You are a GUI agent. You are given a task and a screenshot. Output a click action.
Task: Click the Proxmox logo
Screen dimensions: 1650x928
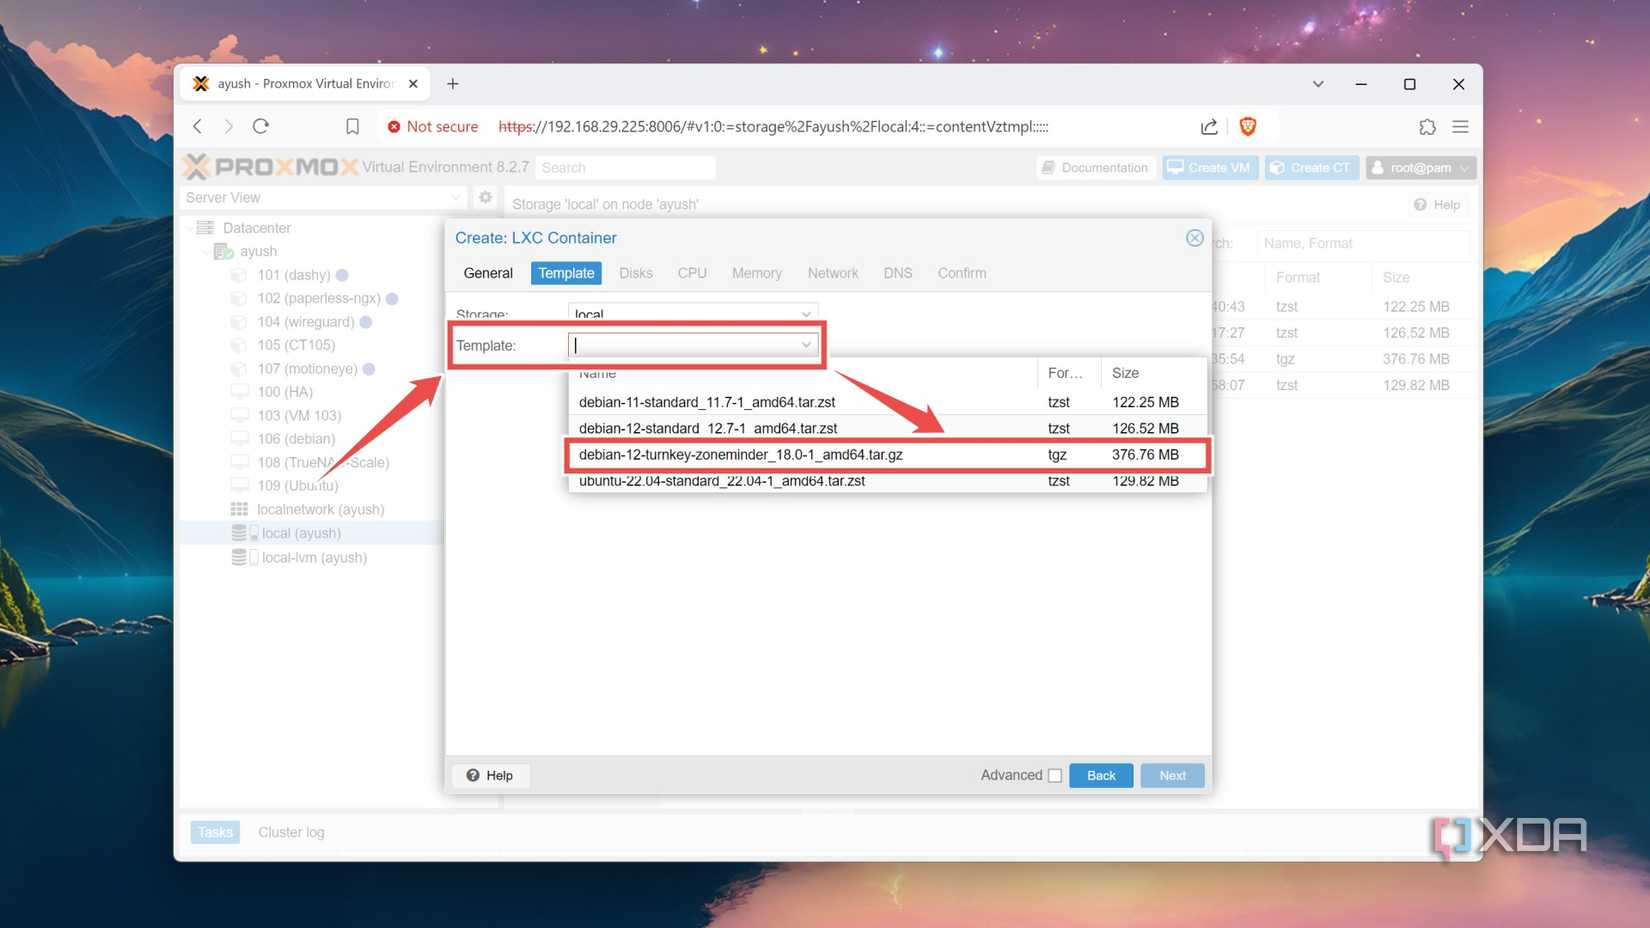269,167
